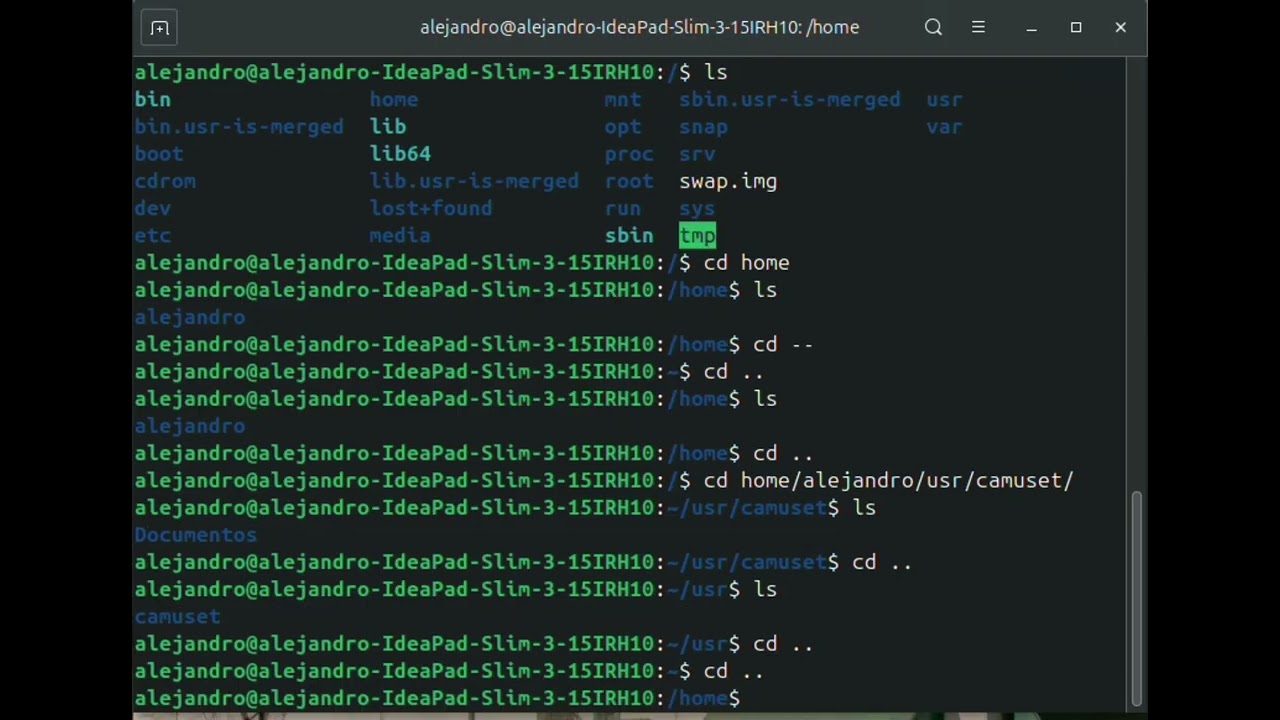Click 'bin' in first ls output

coord(153,99)
